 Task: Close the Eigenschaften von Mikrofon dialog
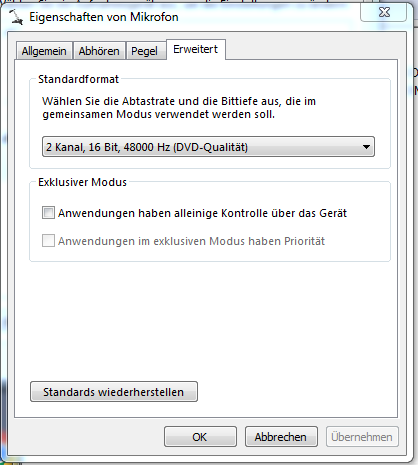(x=384, y=13)
